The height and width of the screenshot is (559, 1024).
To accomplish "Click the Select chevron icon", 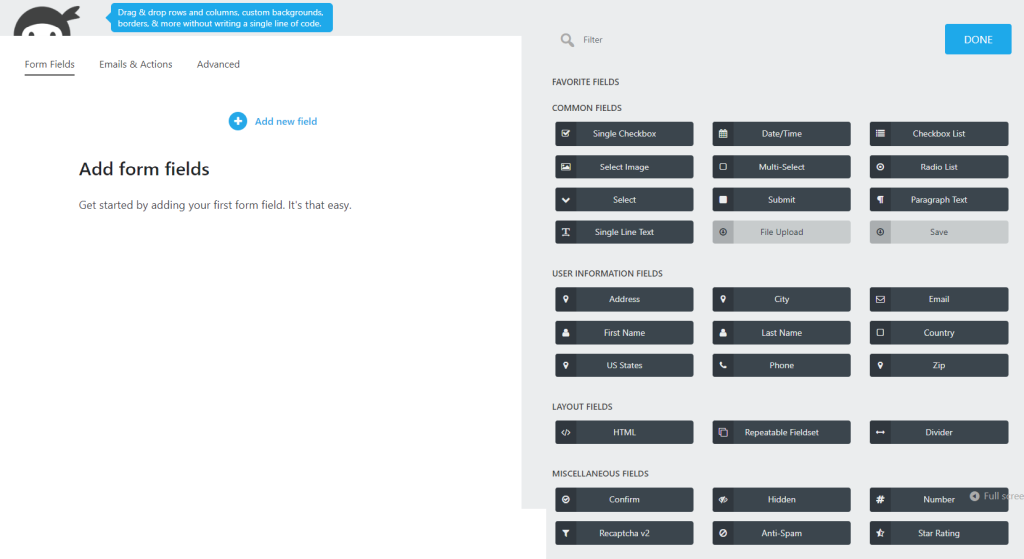I will [566, 200].
